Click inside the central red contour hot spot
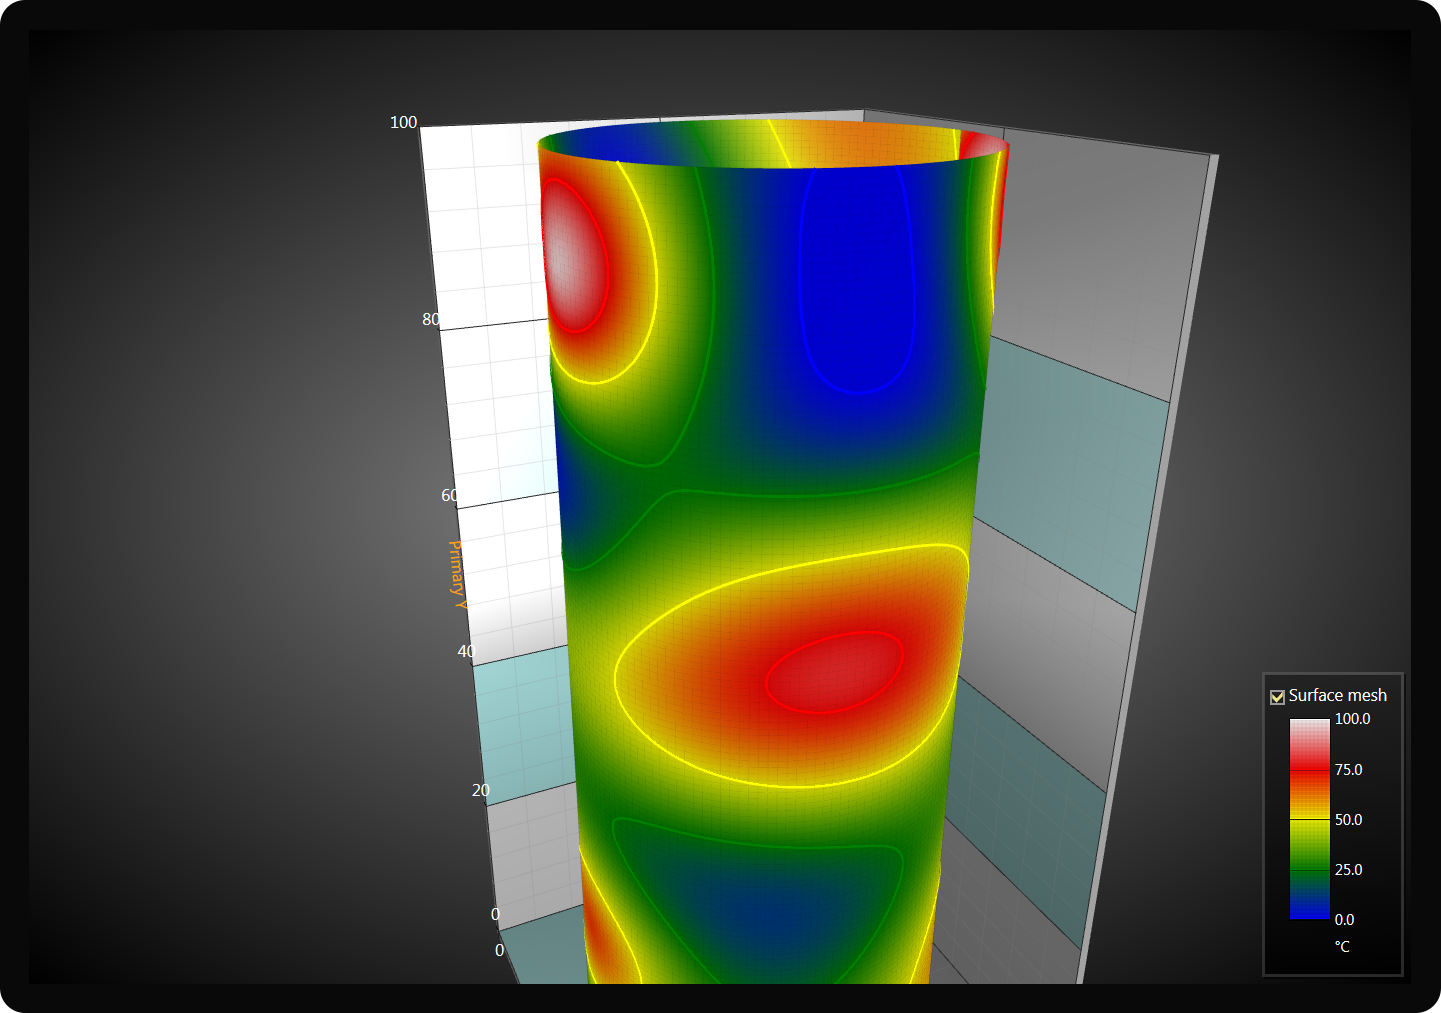 pyautogui.click(x=835, y=672)
